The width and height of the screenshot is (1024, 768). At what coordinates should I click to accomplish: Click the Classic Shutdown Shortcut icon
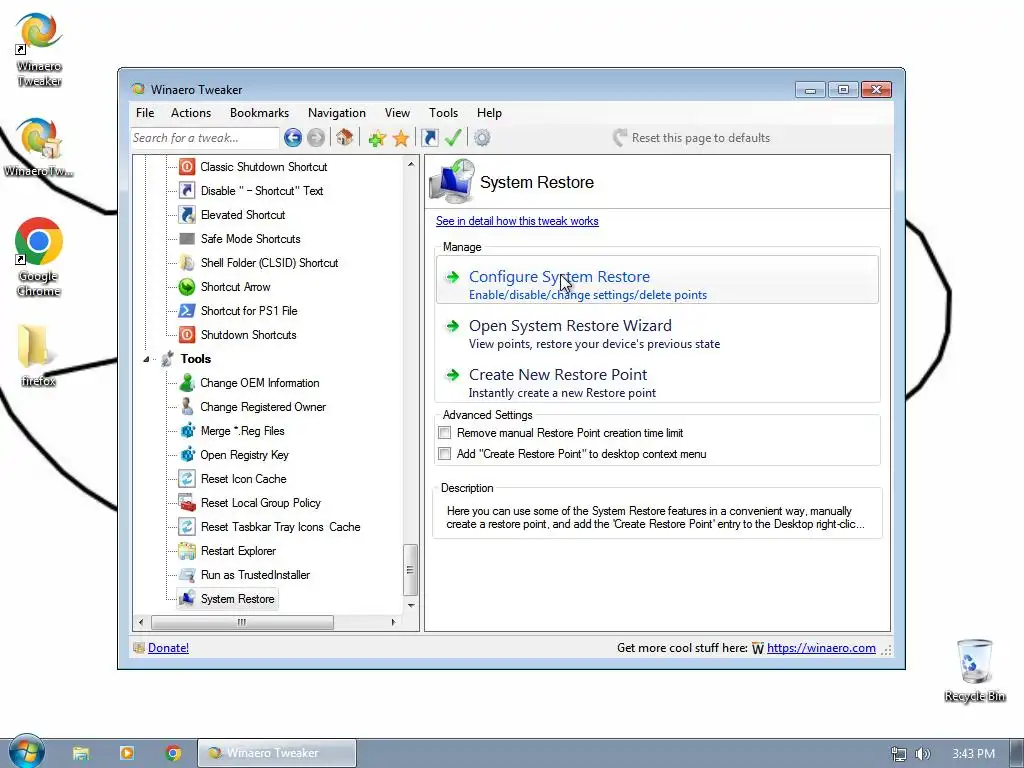click(187, 167)
